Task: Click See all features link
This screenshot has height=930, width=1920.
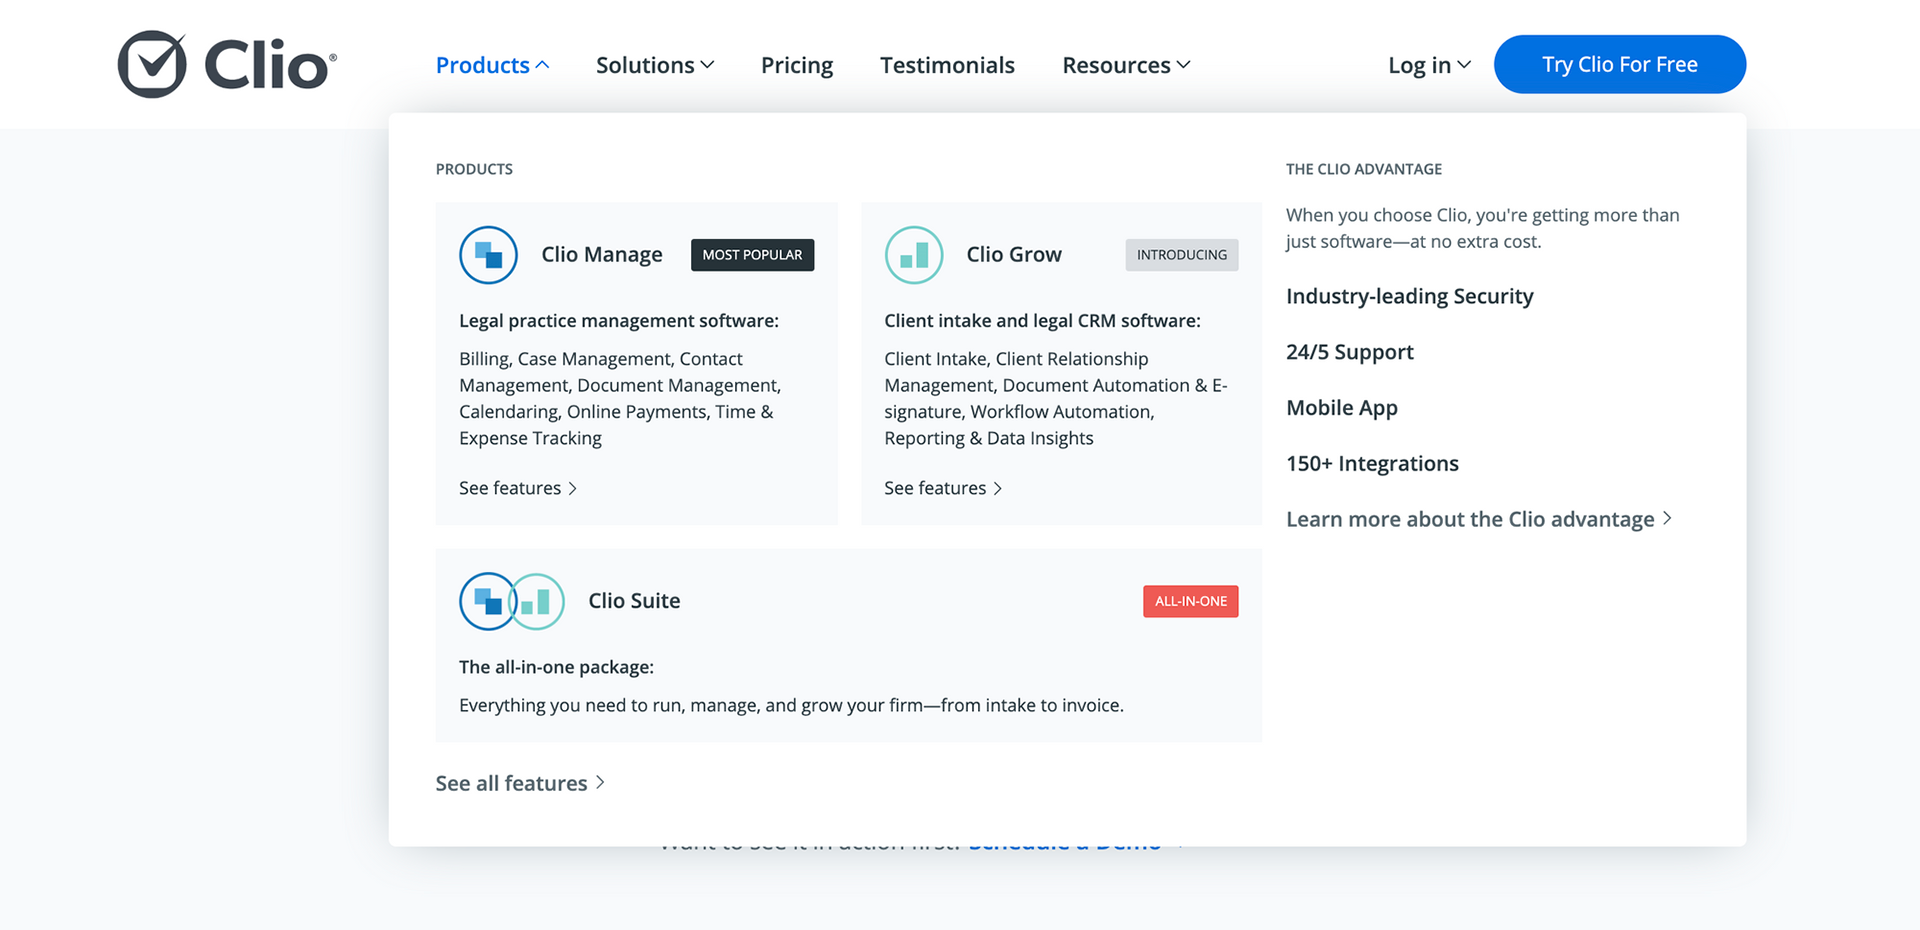Action: pos(520,783)
